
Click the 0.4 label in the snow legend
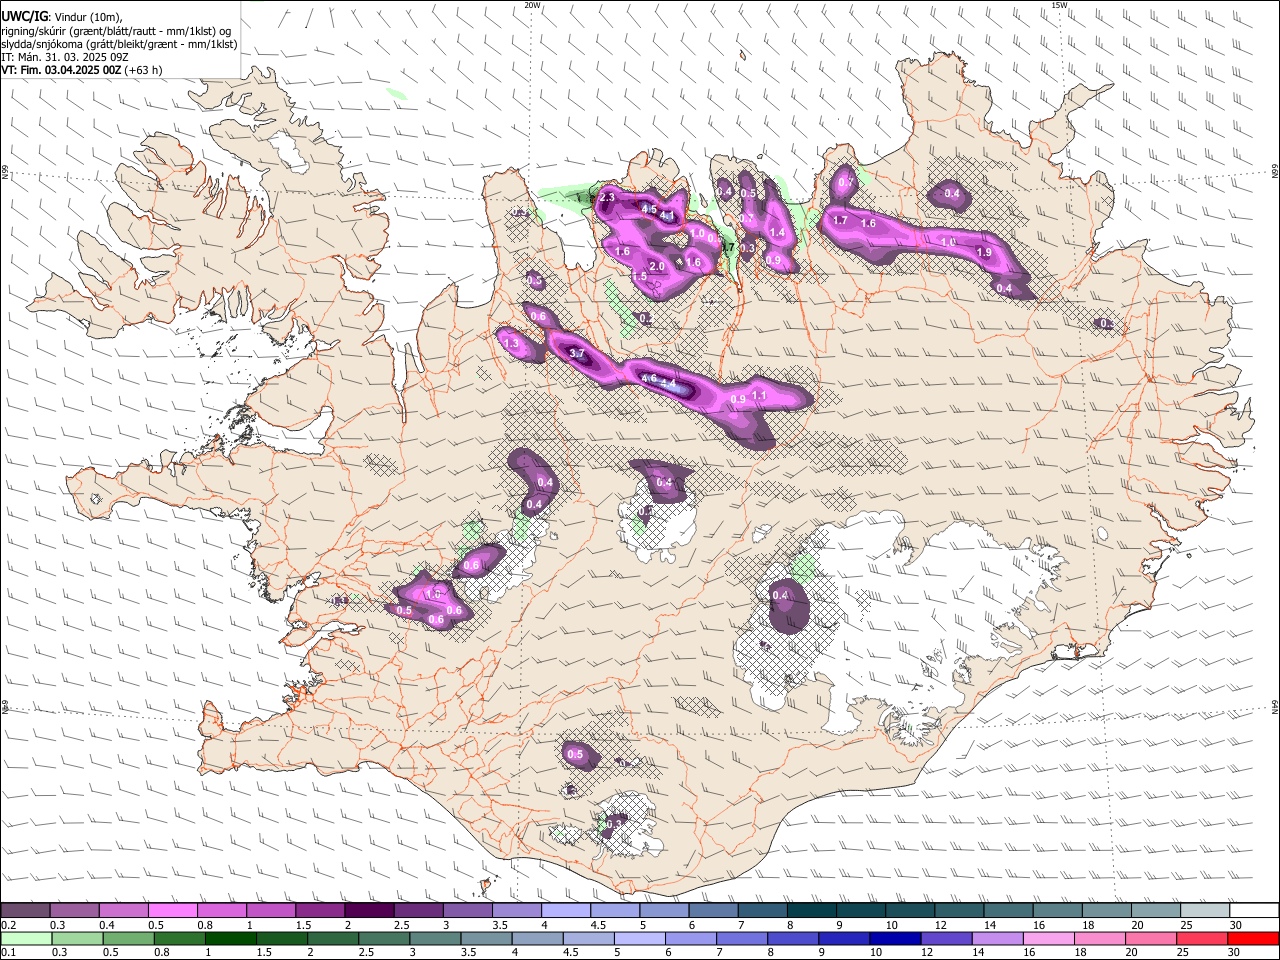pyautogui.click(x=107, y=925)
